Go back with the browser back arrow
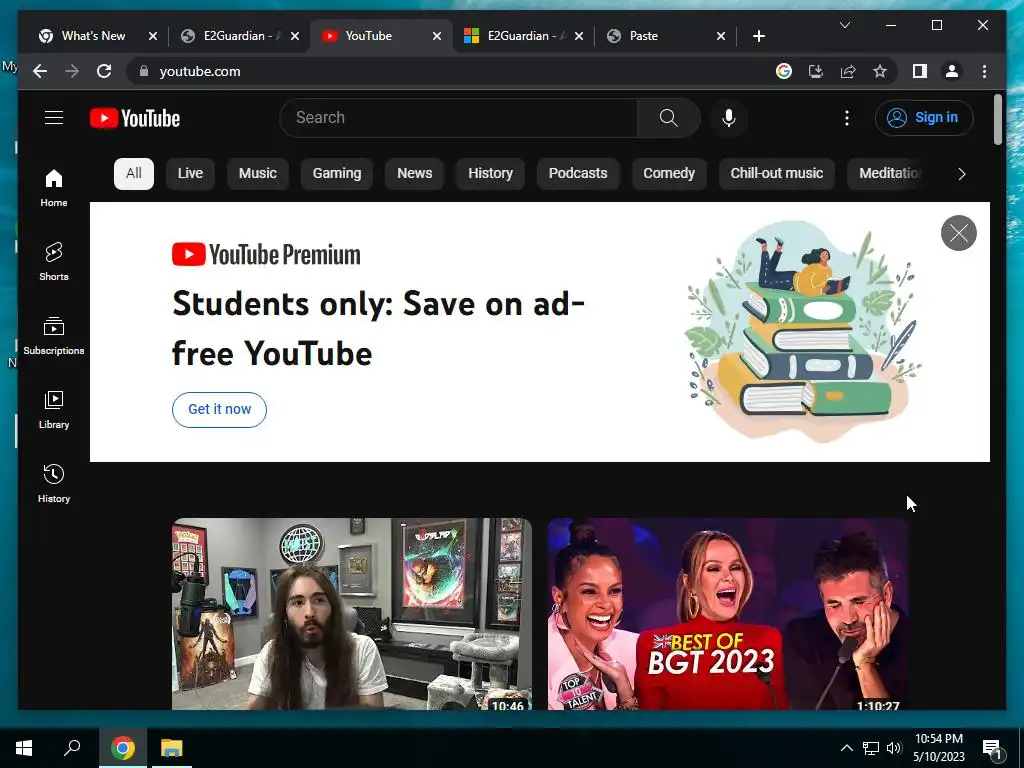 point(40,71)
